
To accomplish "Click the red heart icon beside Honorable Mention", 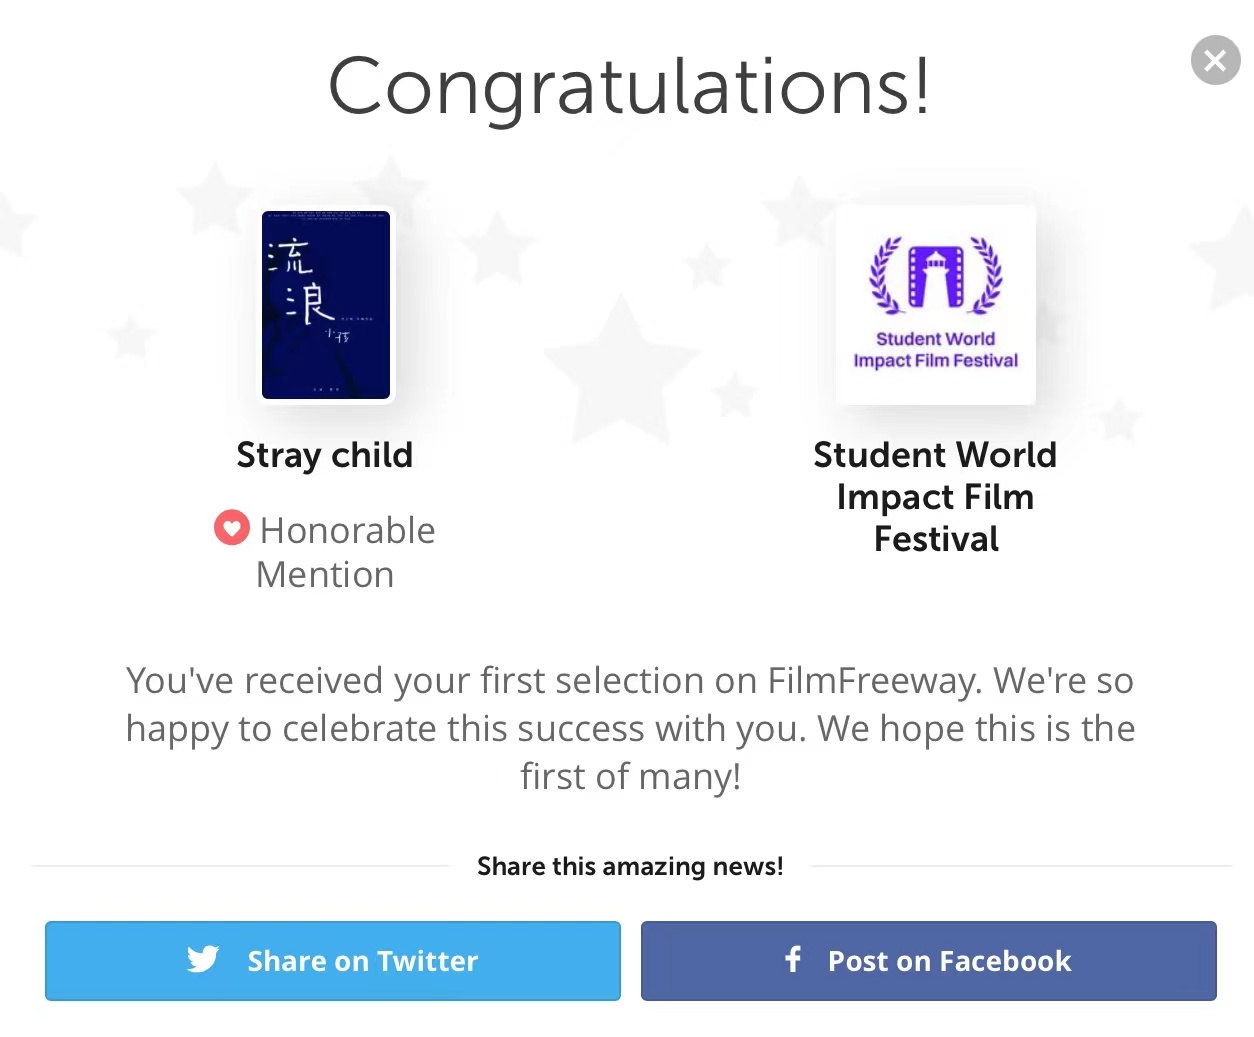I will 231,528.
